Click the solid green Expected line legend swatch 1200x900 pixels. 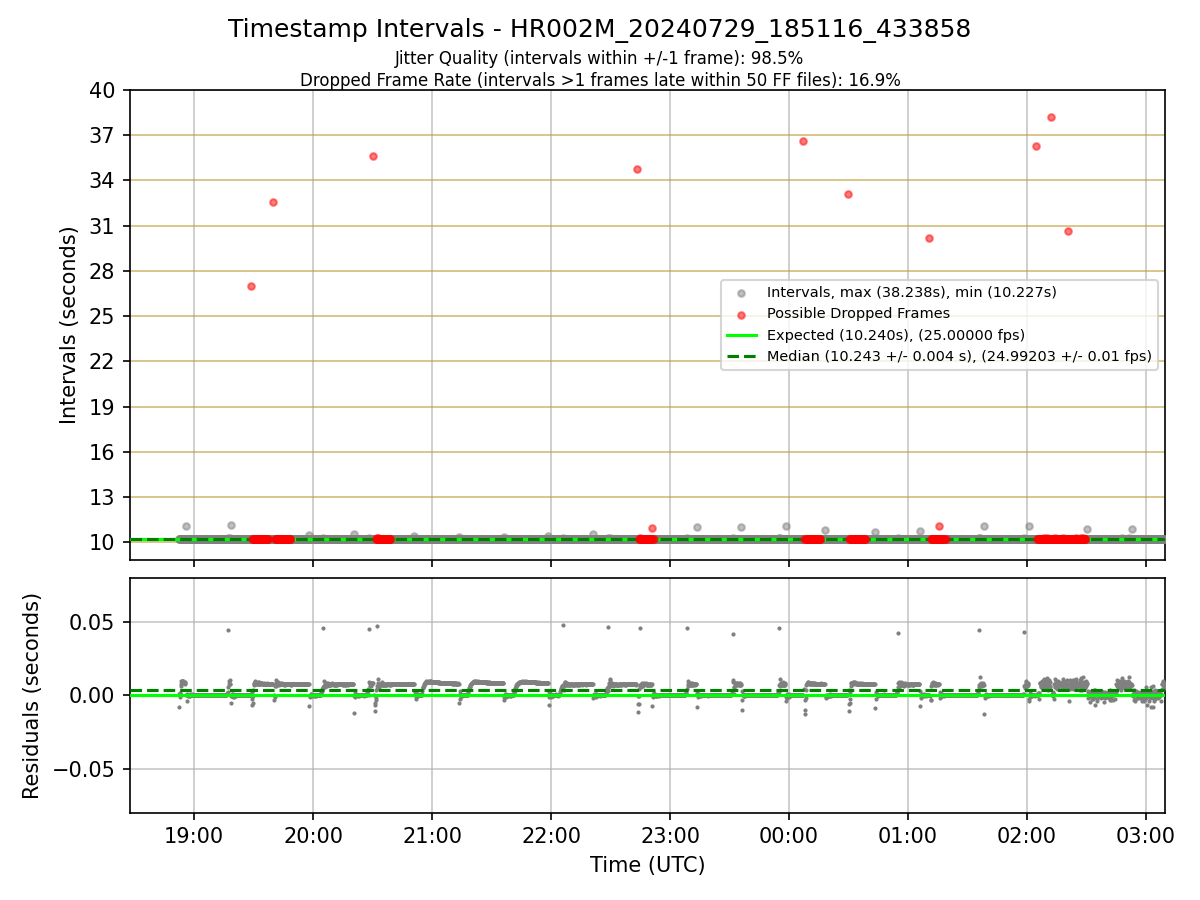click(x=741, y=335)
